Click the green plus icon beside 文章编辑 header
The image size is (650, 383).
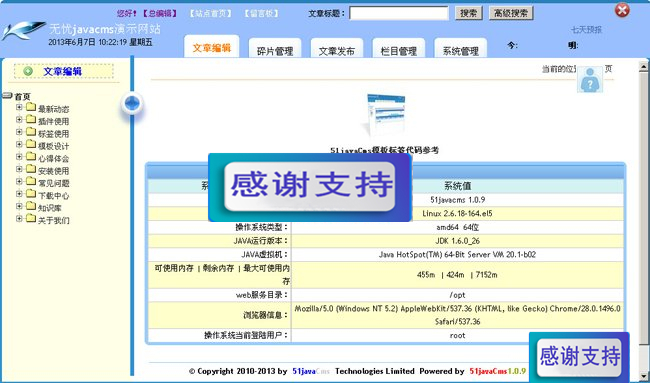(28, 71)
